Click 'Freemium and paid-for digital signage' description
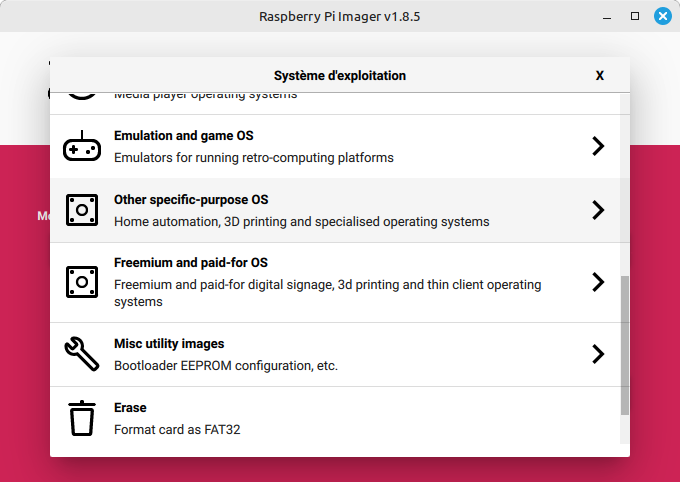Image resolution: width=680 pixels, height=482 pixels. click(327, 293)
